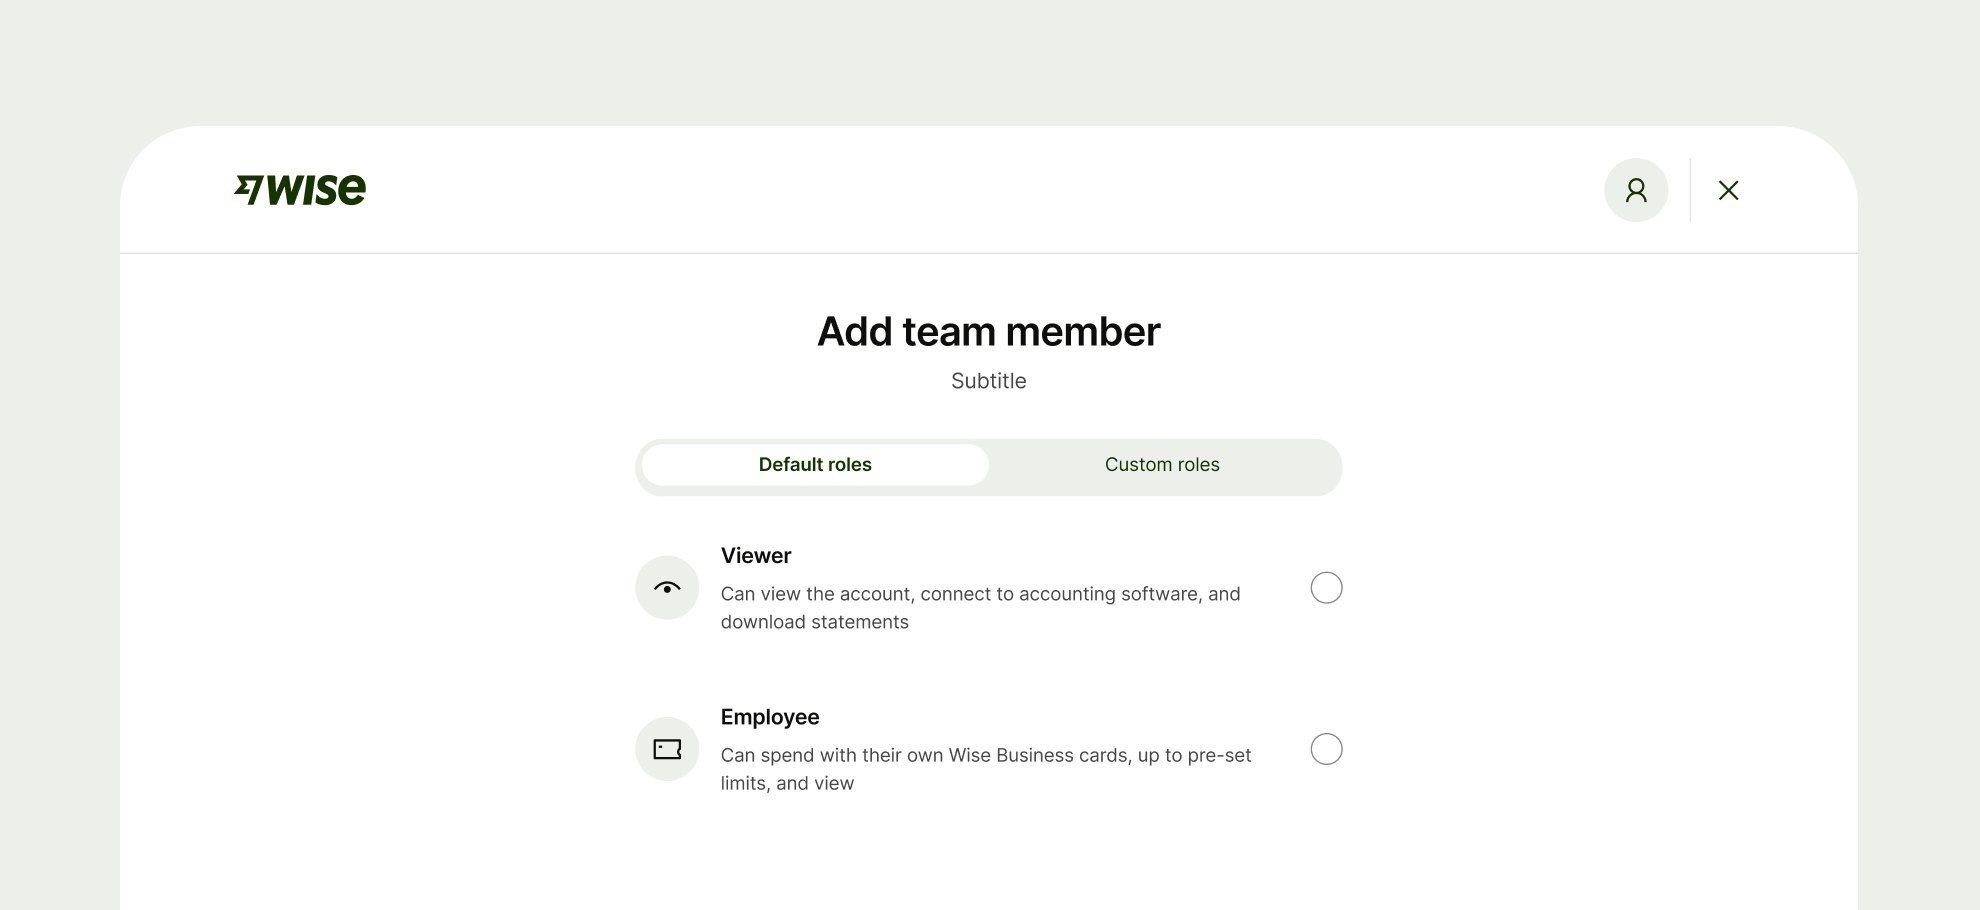Close the Add team member flow
Screen dimensions: 1980x910
coord(1728,190)
